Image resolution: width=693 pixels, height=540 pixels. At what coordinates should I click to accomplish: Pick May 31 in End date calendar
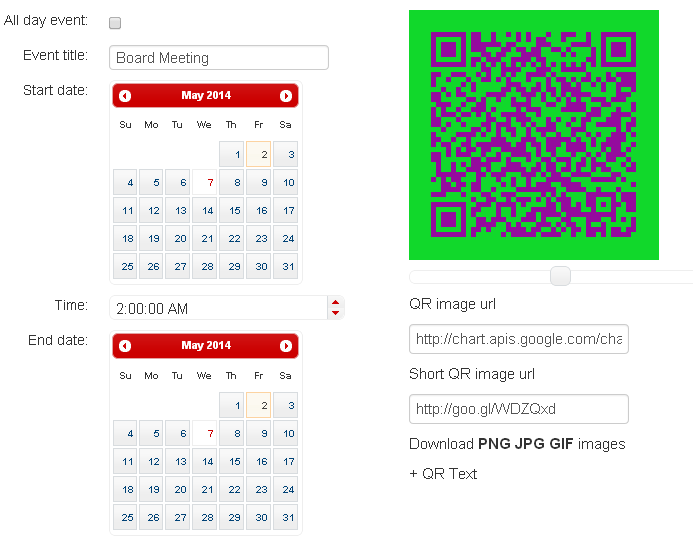286,517
